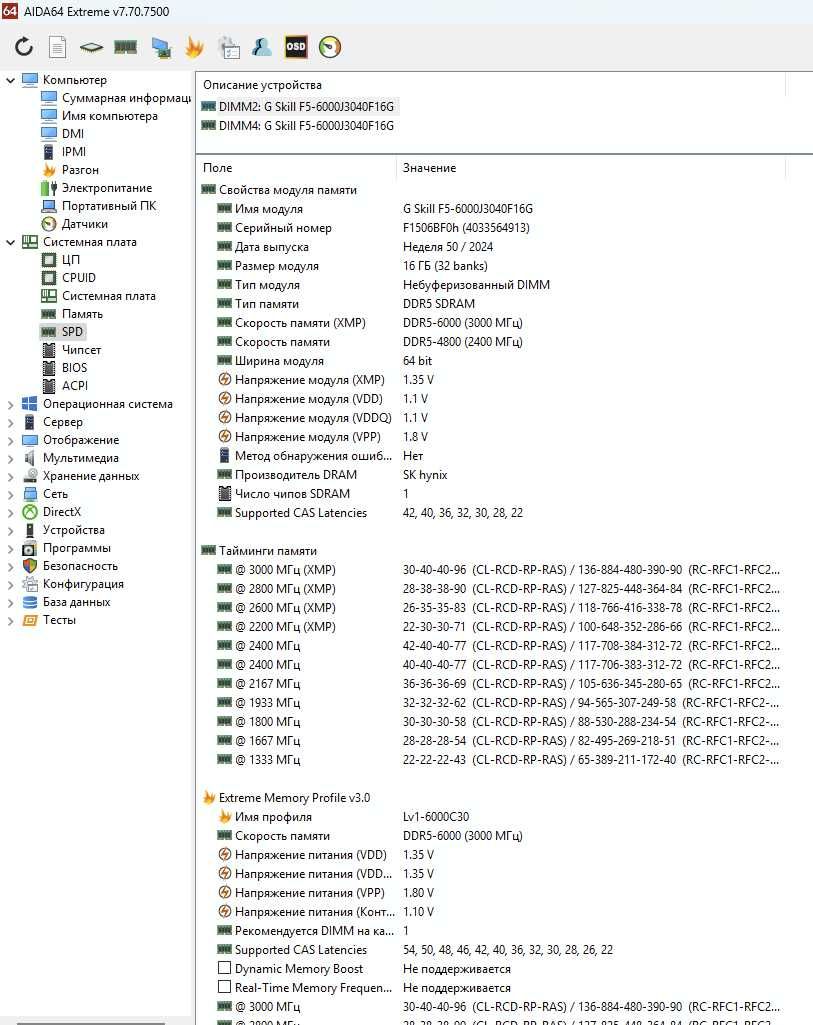Select the ЦП processor item
Screen dimensions: 813x1025
(61, 260)
